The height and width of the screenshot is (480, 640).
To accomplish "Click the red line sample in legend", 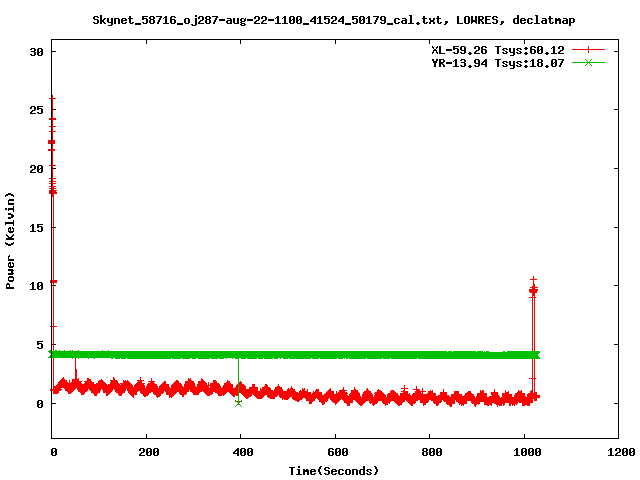I will click(588, 50).
